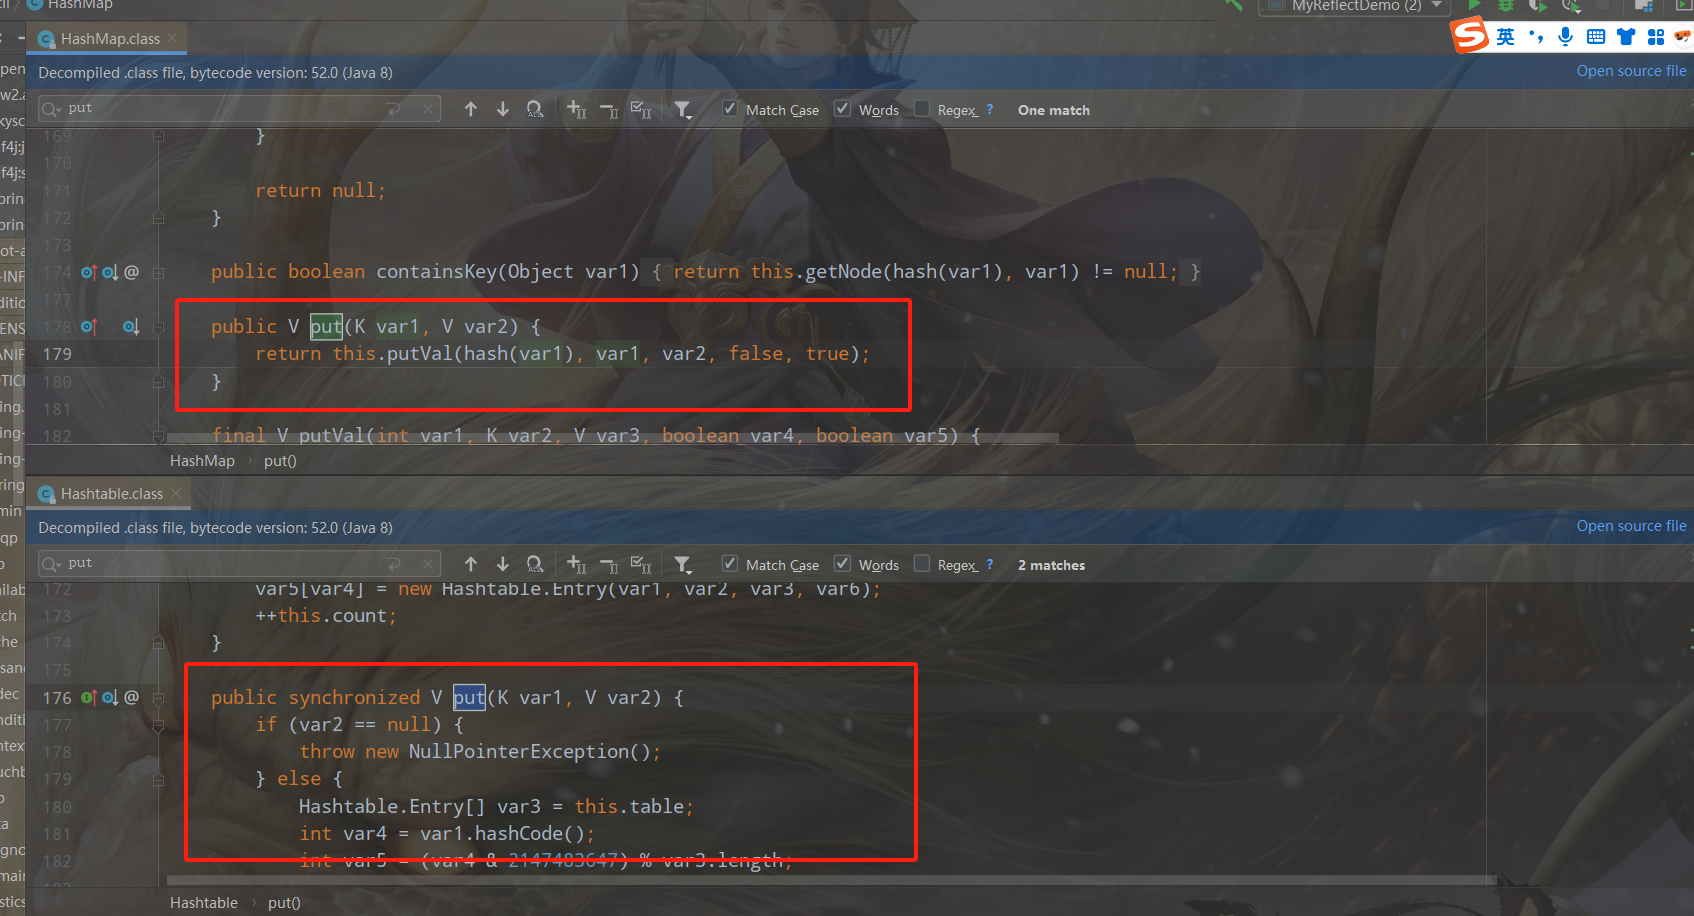Open the Run with Coverage dropdown arrow
The image size is (1694, 916).
tap(1578, 12)
